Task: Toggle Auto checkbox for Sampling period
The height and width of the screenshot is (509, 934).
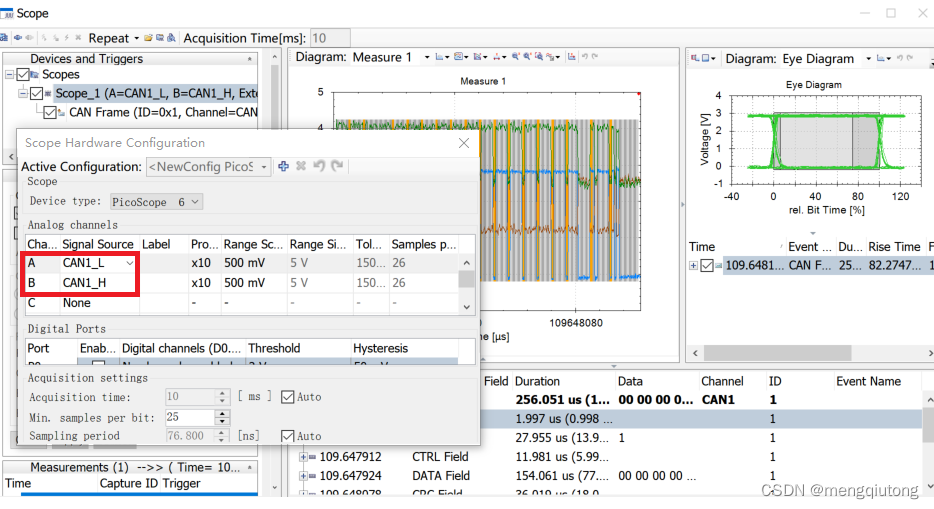Action: click(287, 436)
